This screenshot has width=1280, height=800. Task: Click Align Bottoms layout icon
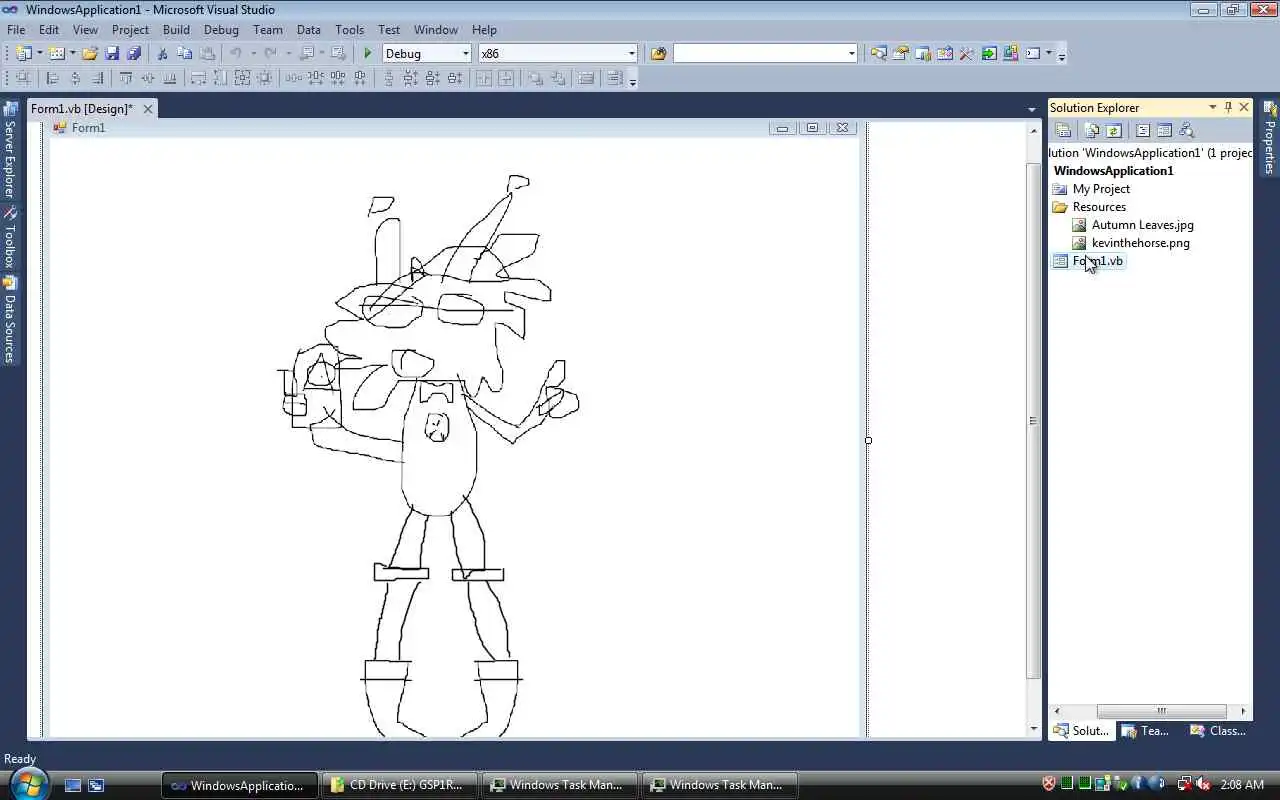(170, 78)
